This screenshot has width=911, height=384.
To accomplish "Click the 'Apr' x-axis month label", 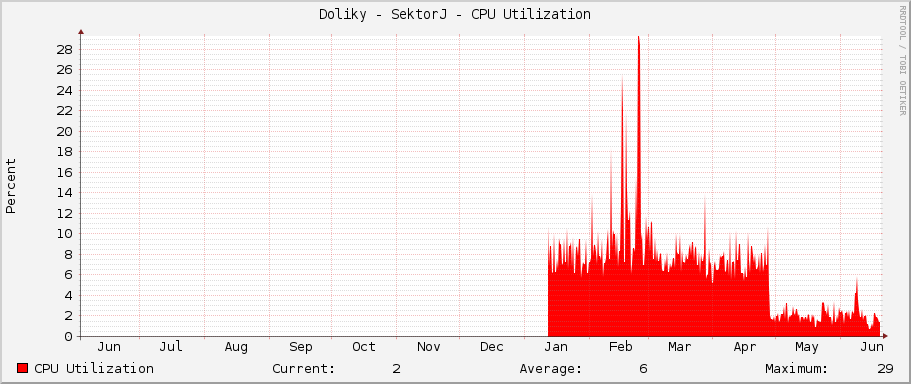I will tap(745, 347).
